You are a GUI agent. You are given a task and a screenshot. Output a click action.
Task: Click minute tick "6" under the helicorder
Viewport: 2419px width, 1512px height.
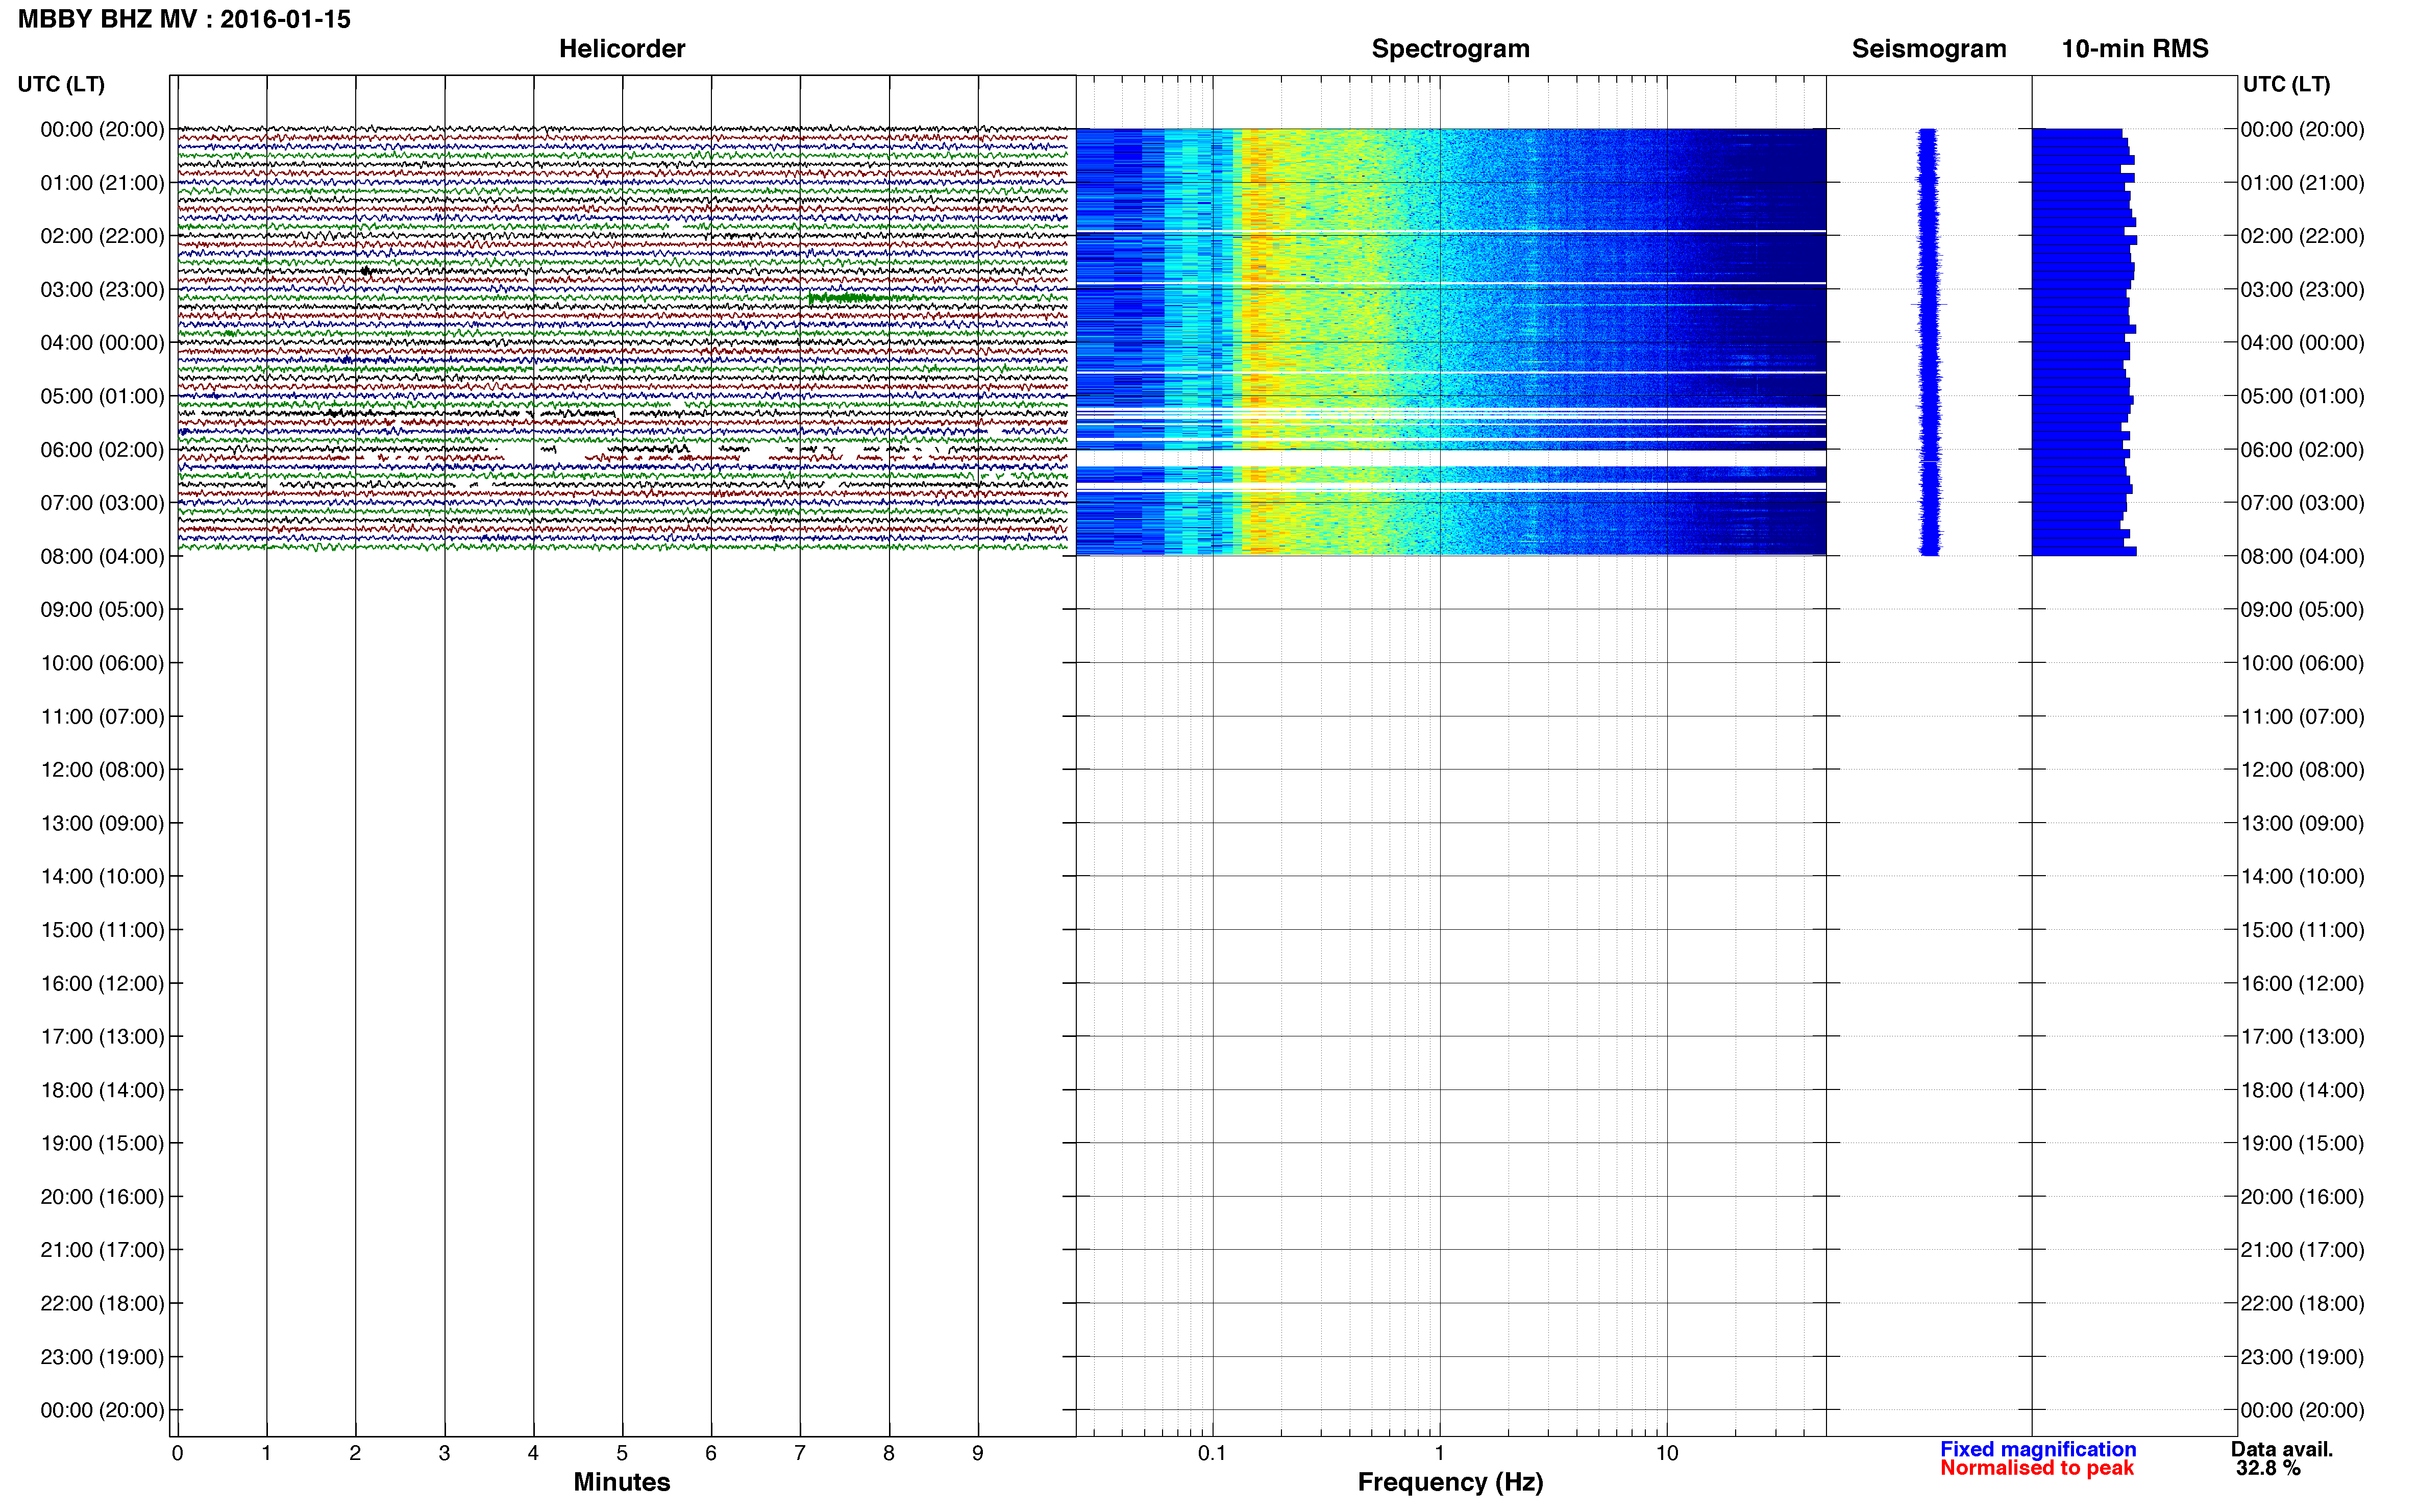point(711,1453)
